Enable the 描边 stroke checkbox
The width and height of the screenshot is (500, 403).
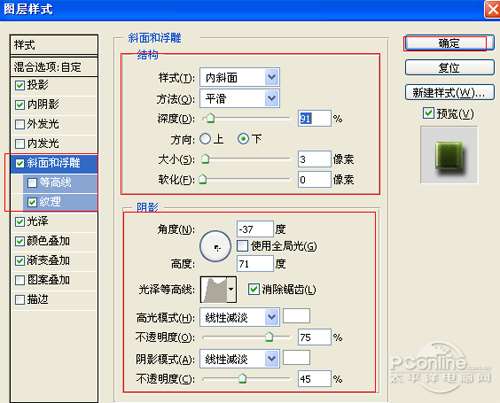point(20,300)
